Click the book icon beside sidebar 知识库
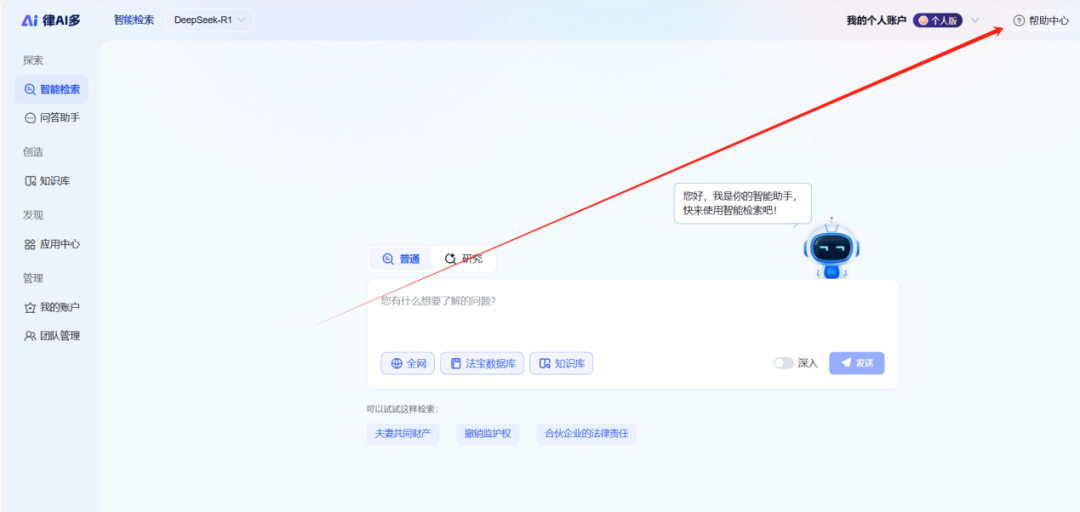The image size is (1080, 512). 30,181
